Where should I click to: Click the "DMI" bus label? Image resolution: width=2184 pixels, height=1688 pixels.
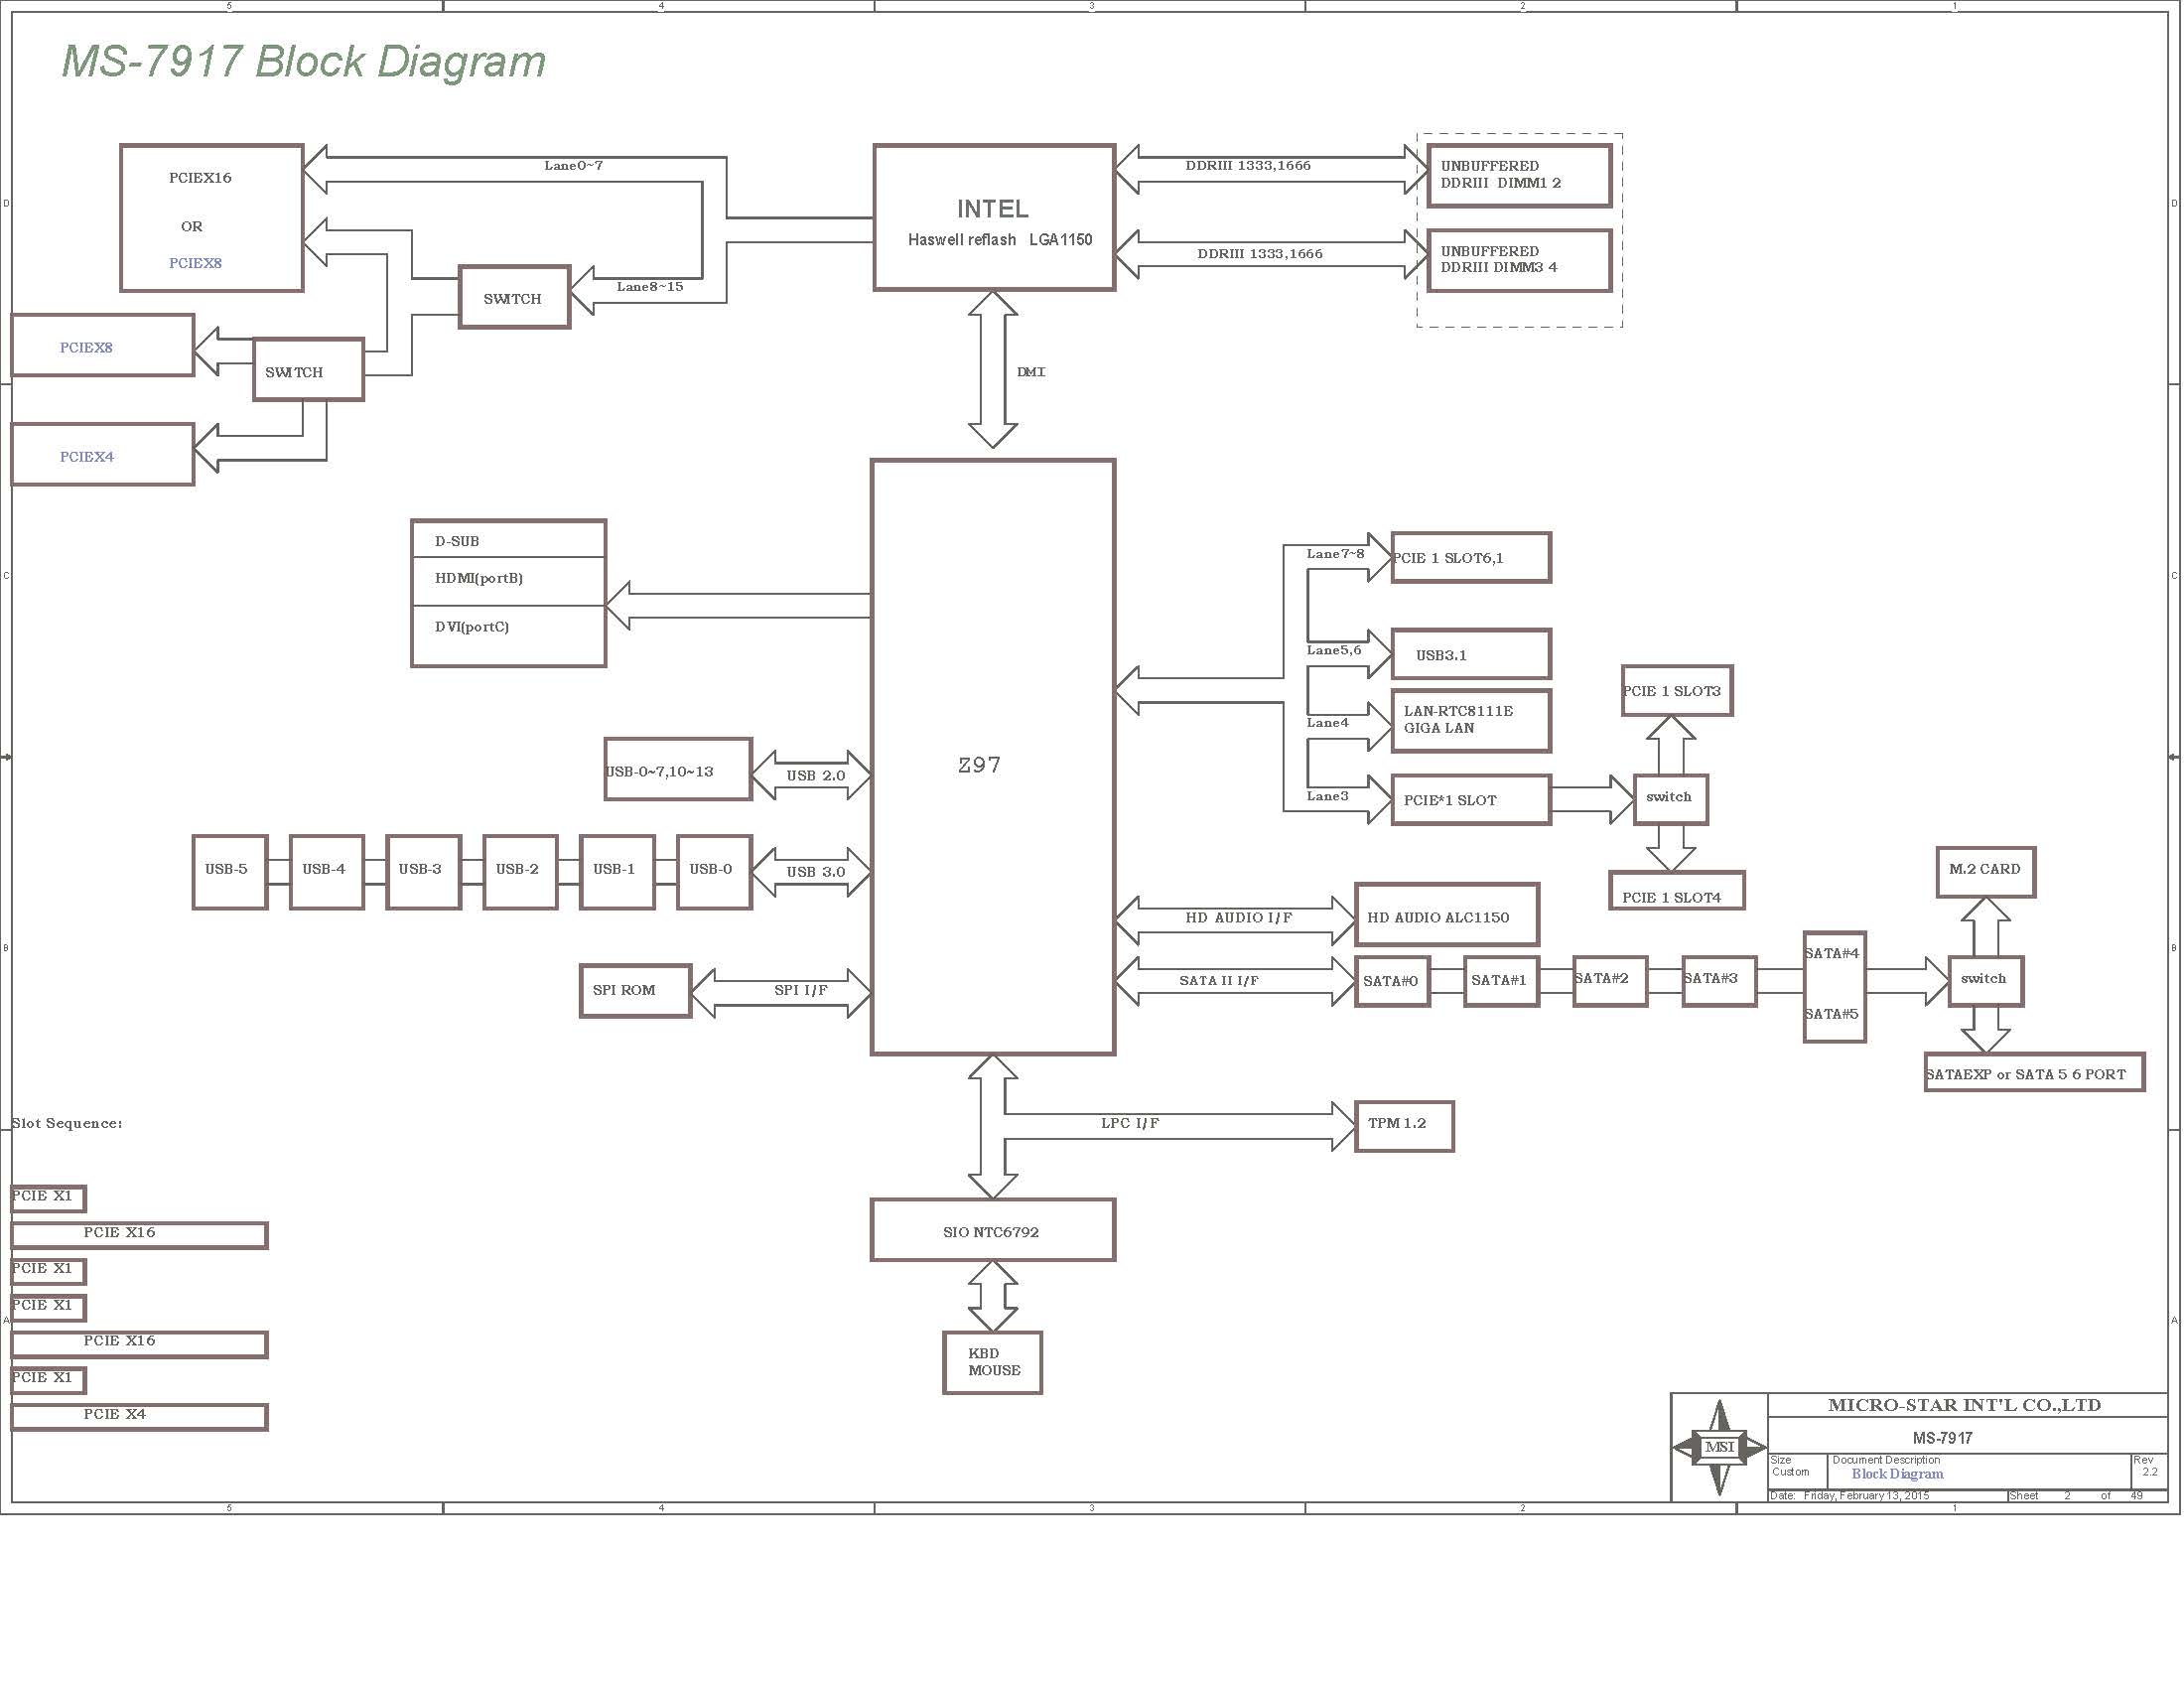point(1031,372)
